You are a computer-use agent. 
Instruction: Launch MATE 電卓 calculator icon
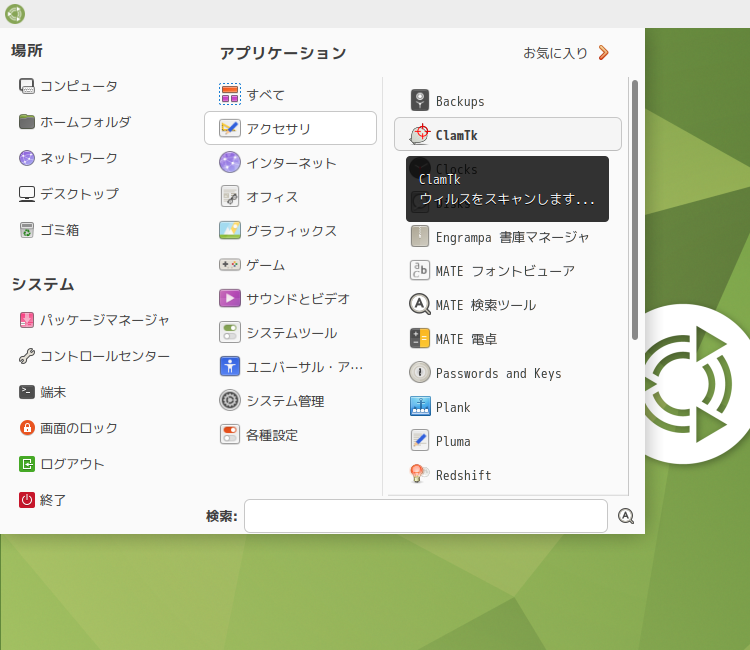click(x=419, y=338)
